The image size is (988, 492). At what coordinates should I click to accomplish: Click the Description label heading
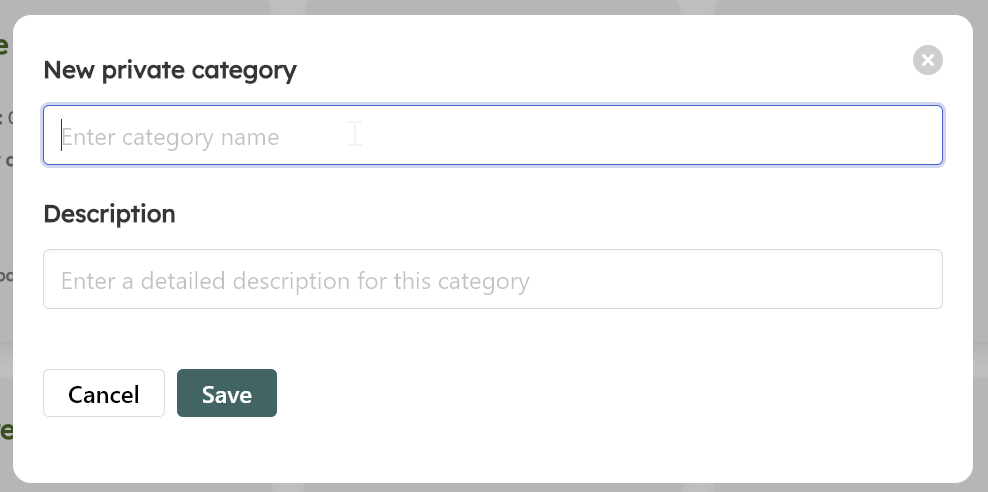coord(110,214)
